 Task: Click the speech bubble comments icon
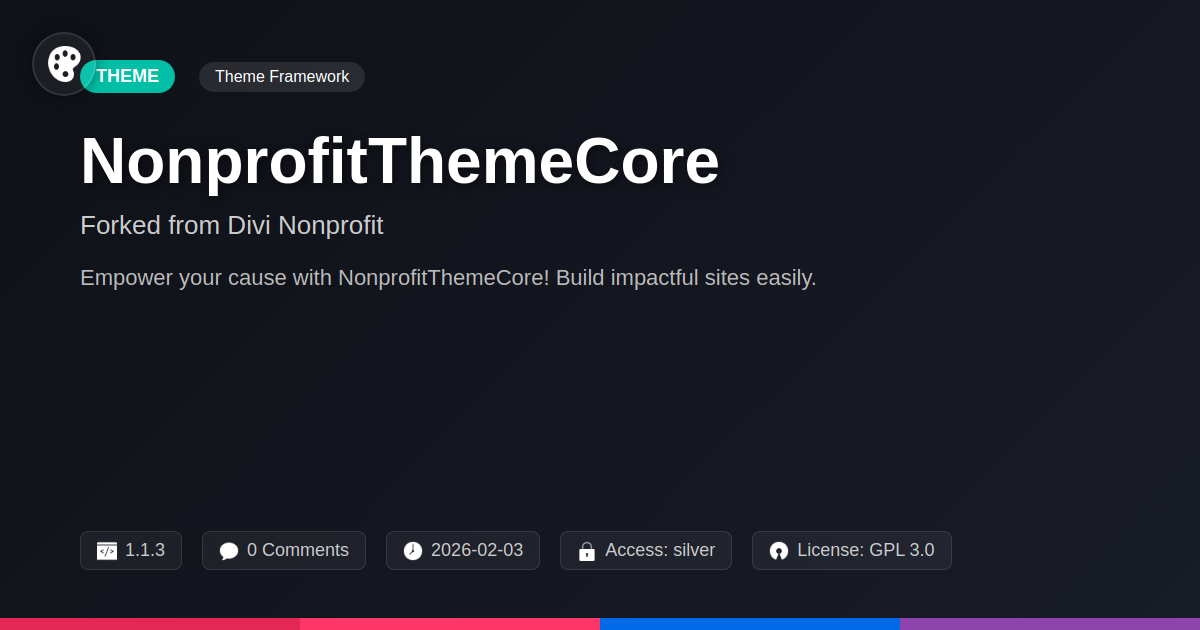click(x=229, y=551)
